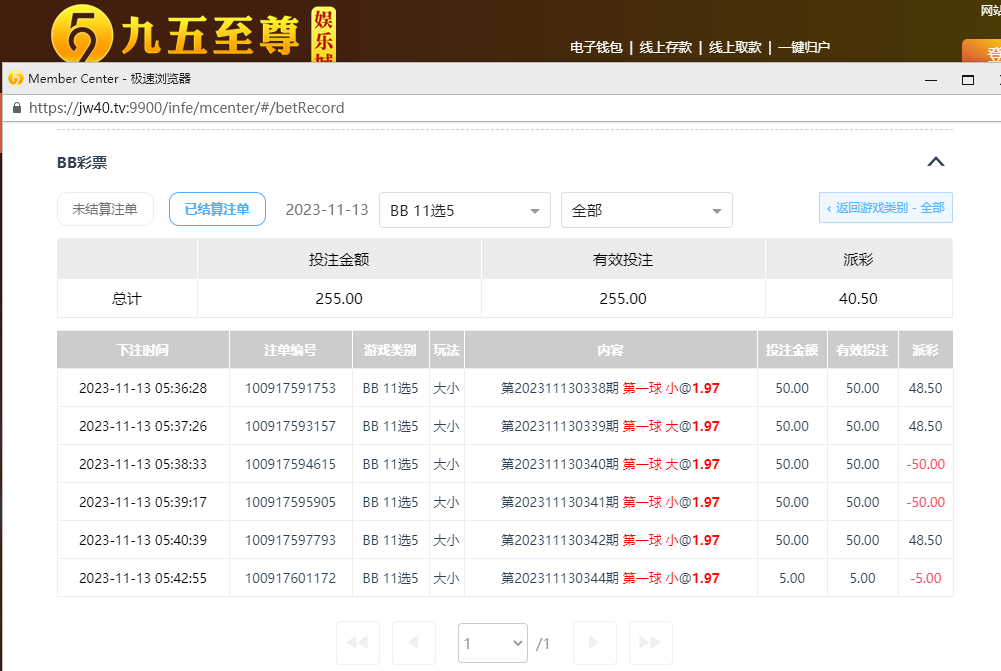Click content of period 202311130344
Screen dimensions: 1001x671
point(610,578)
